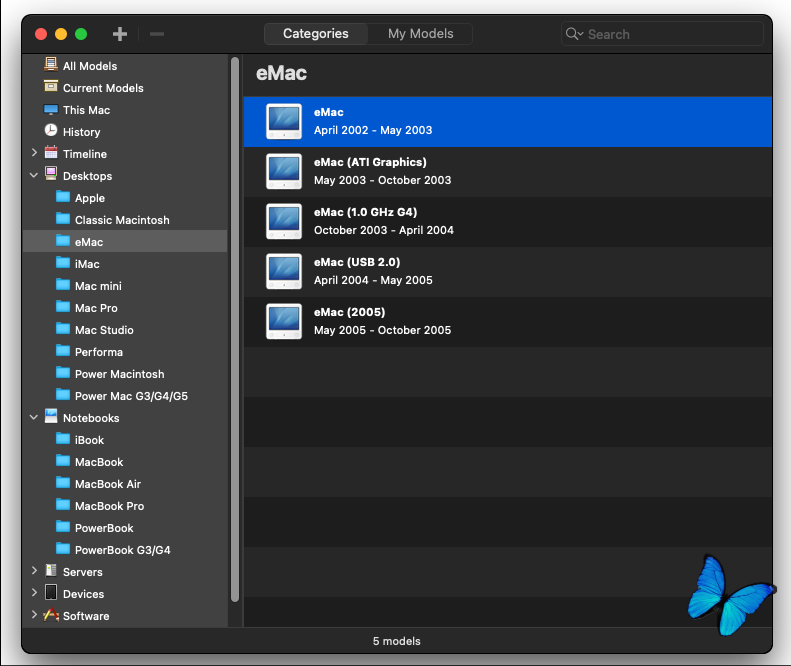Screen dimensions: 791x666
Task: Click the iMac folder icon
Action: 63,262
